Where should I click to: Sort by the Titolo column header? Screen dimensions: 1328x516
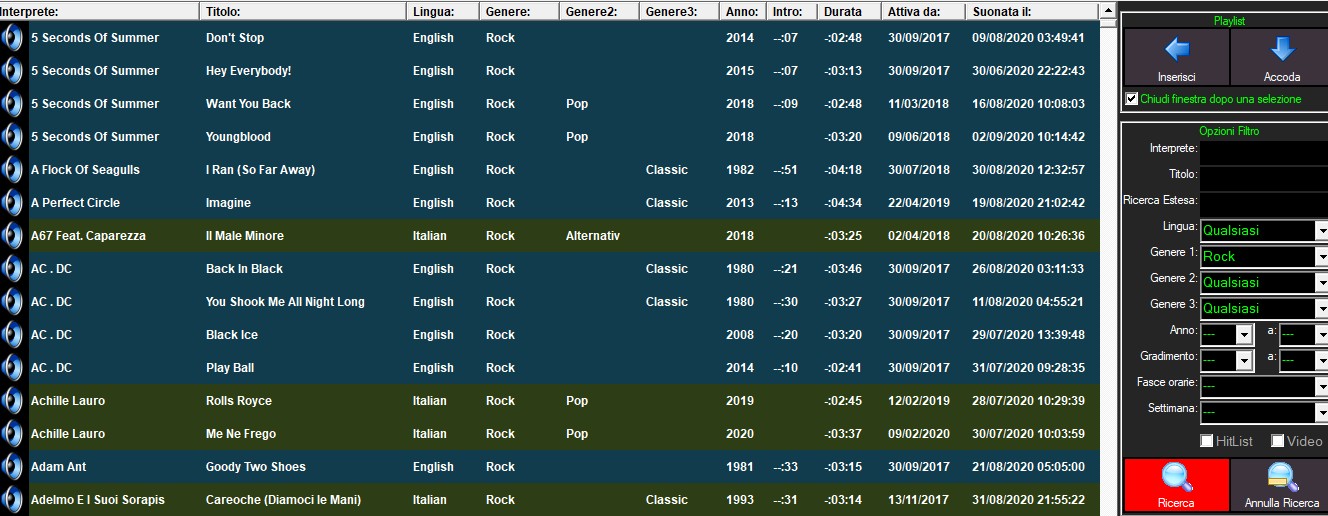[304, 11]
